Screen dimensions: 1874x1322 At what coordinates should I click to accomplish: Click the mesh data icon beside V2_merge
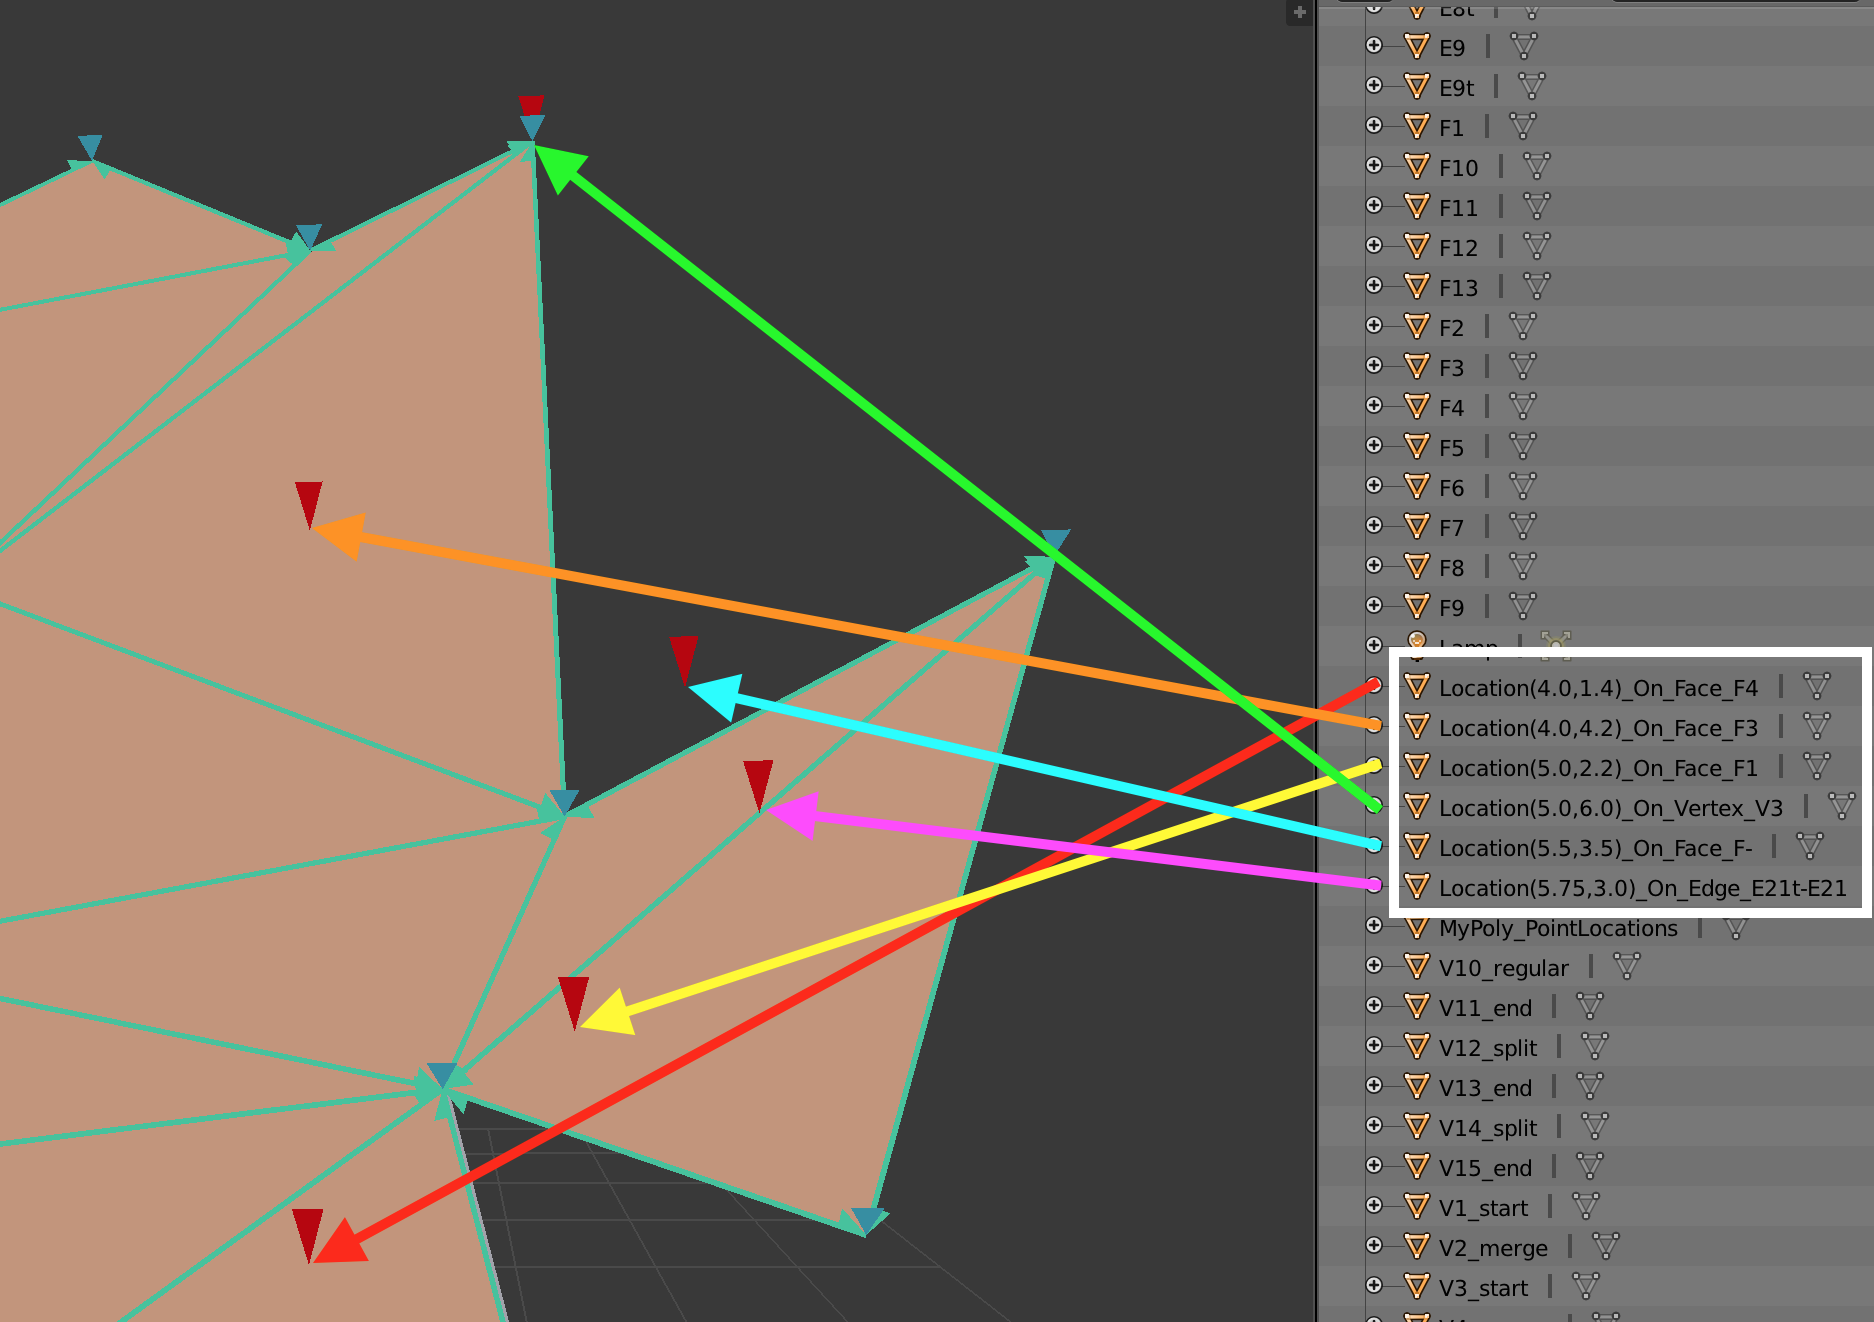[x=1604, y=1247]
